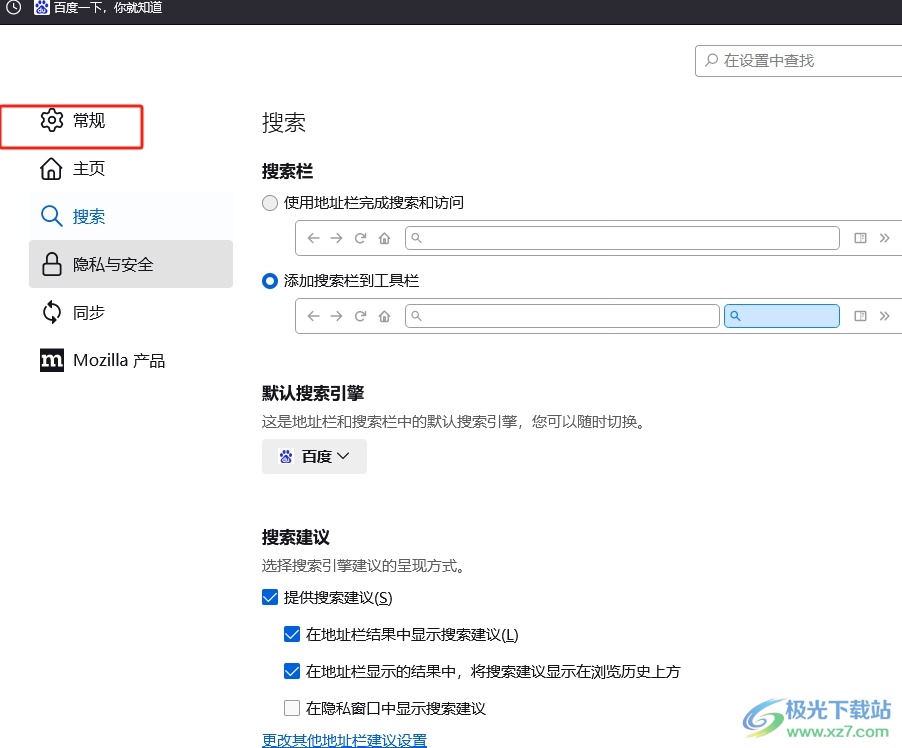This screenshot has width=902, height=748.
Task: Focus the 在设置中查找 search field
Action: point(798,60)
